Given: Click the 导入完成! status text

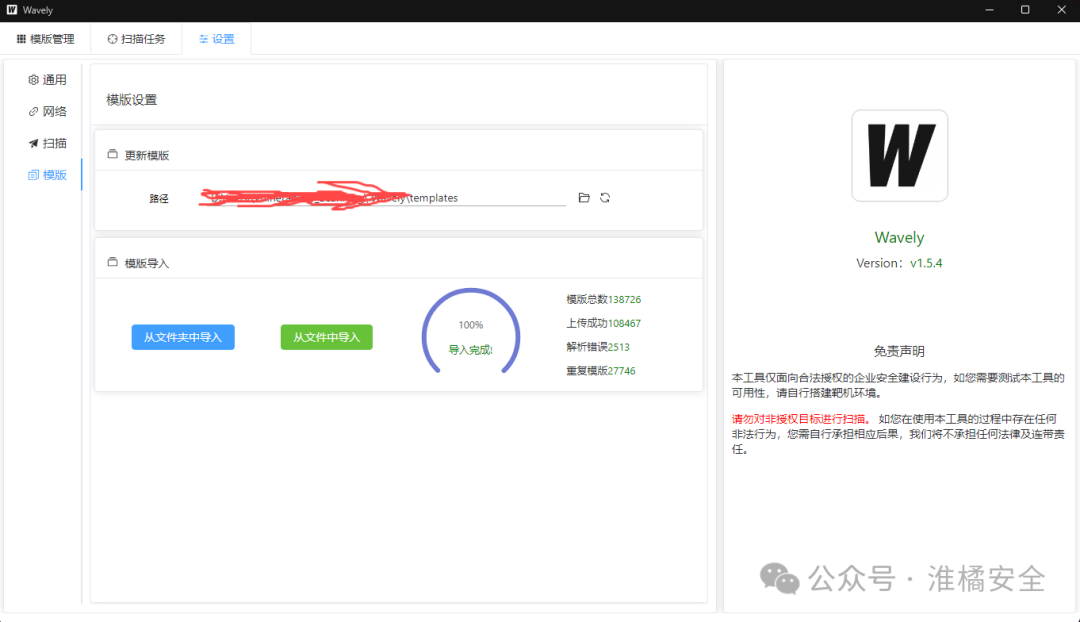Looking at the screenshot, I should (471, 350).
